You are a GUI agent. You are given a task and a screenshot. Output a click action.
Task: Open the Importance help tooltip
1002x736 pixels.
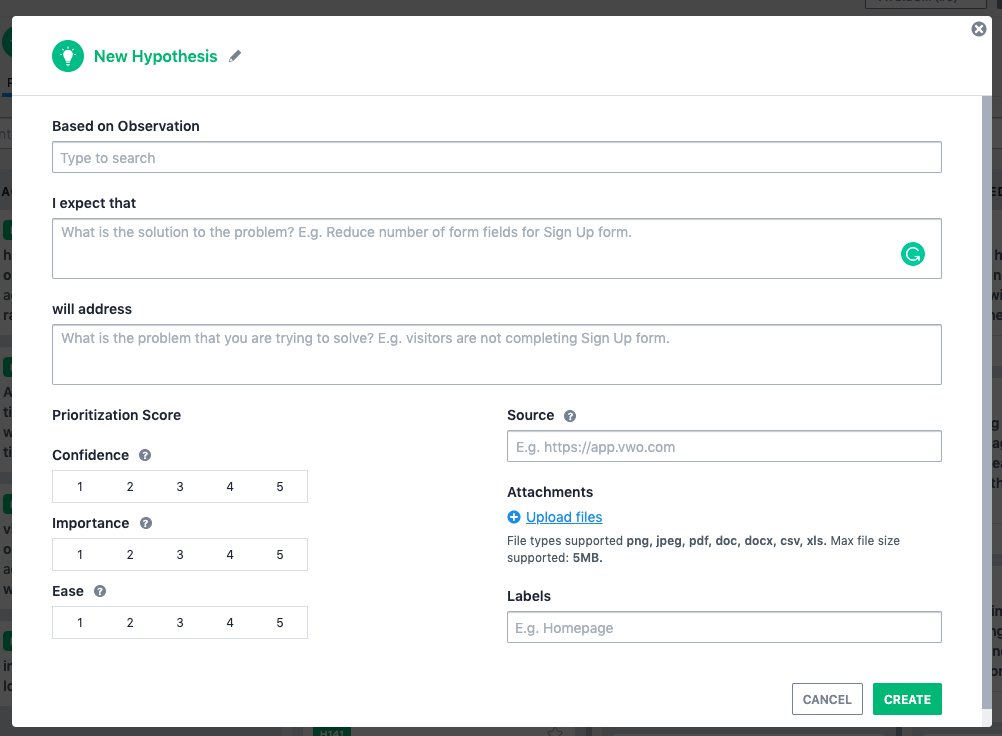pyautogui.click(x=148, y=523)
